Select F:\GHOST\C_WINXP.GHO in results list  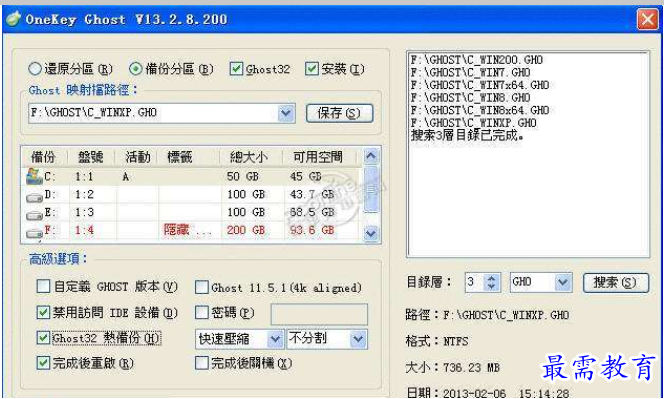(x=473, y=123)
